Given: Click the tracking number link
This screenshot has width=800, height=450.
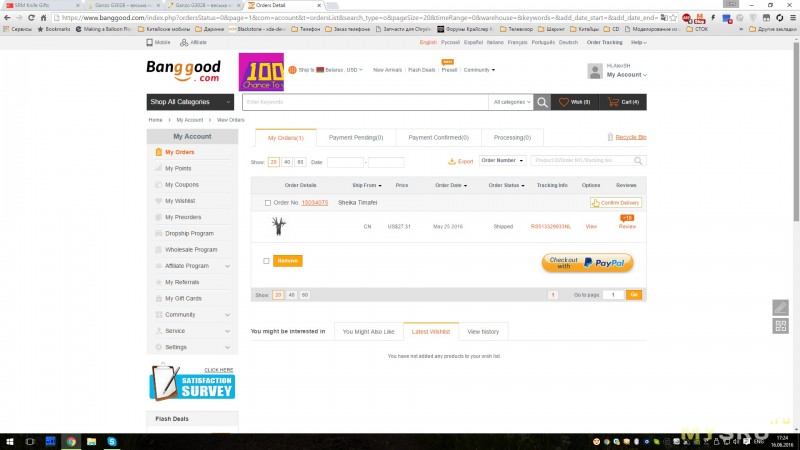Looking at the screenshot, I should [x=551, y=227].
